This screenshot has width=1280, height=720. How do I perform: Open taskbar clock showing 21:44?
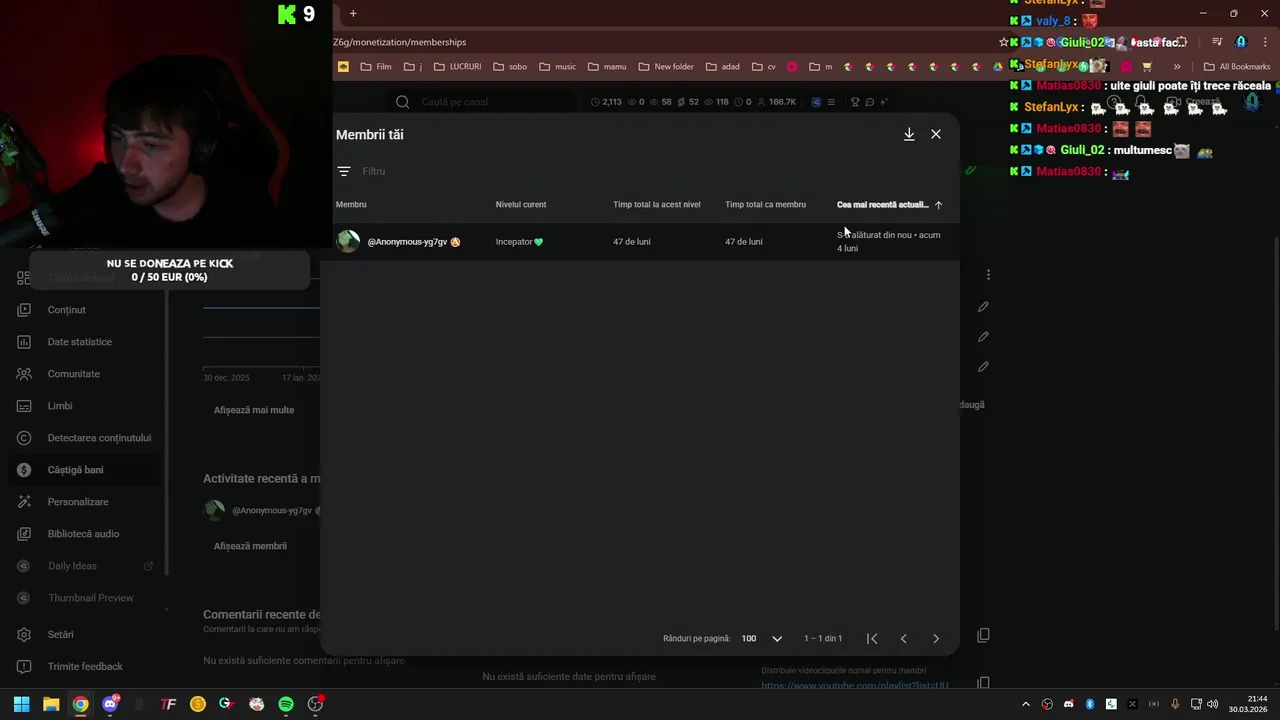(1250, 704)
